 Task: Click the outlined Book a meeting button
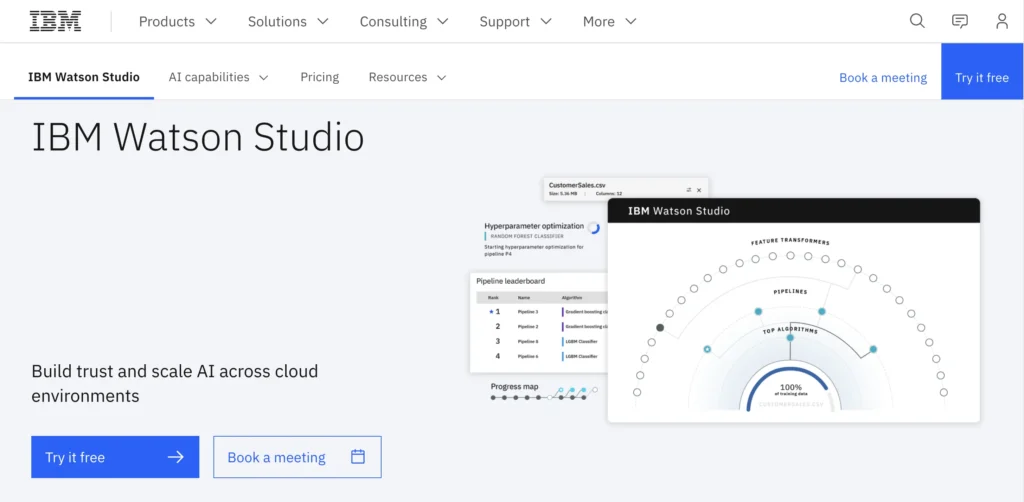click(x=297, y=457)
